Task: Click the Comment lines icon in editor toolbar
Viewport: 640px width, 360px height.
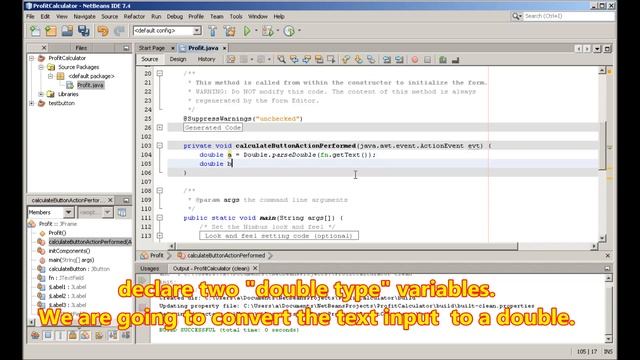Action: [x=443, y=60]
